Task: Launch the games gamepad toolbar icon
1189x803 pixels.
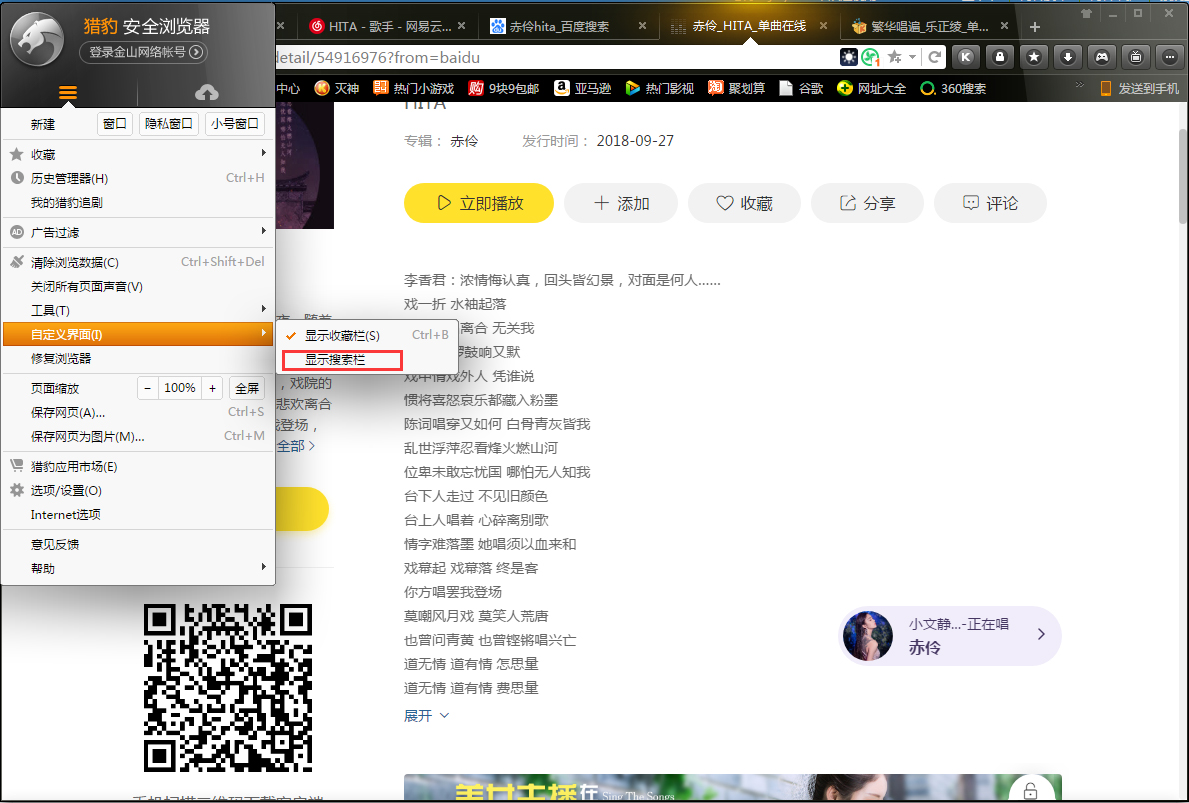Action: pos(1100,58)
